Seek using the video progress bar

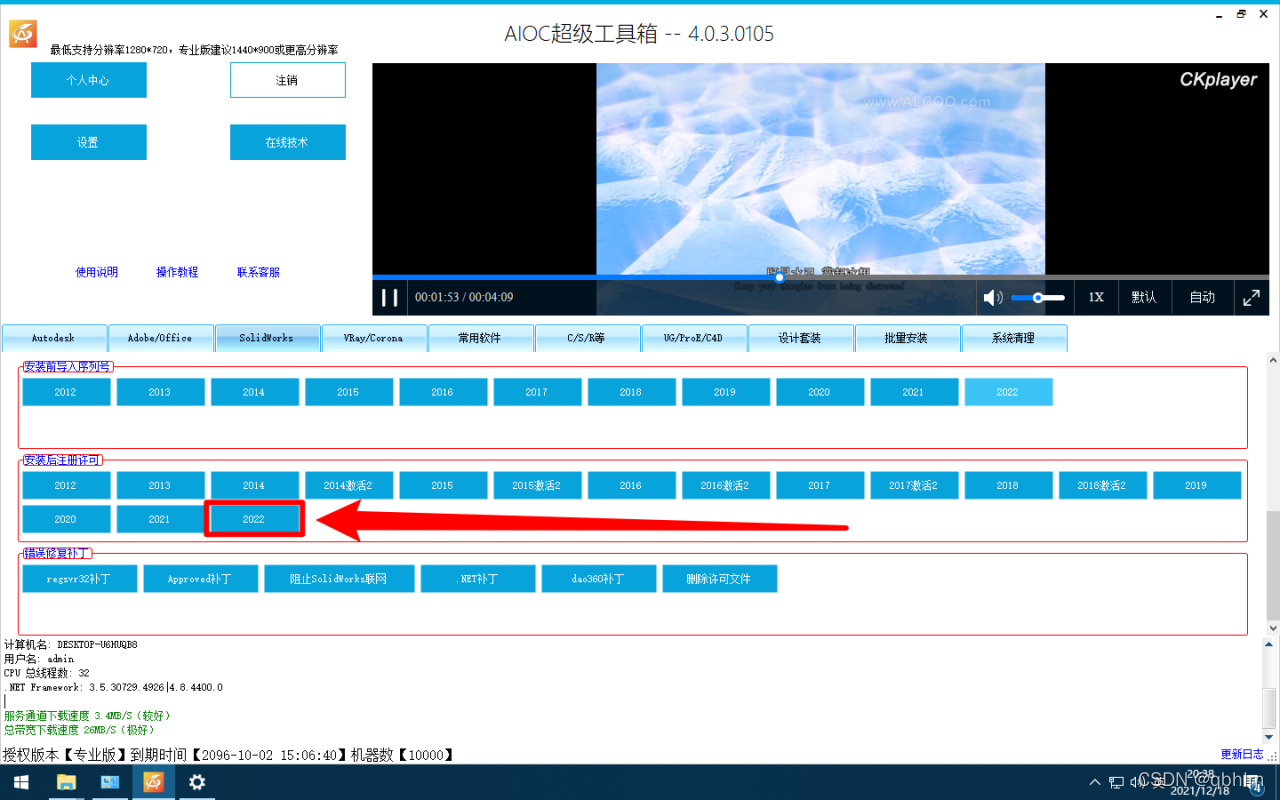(820, 277)
